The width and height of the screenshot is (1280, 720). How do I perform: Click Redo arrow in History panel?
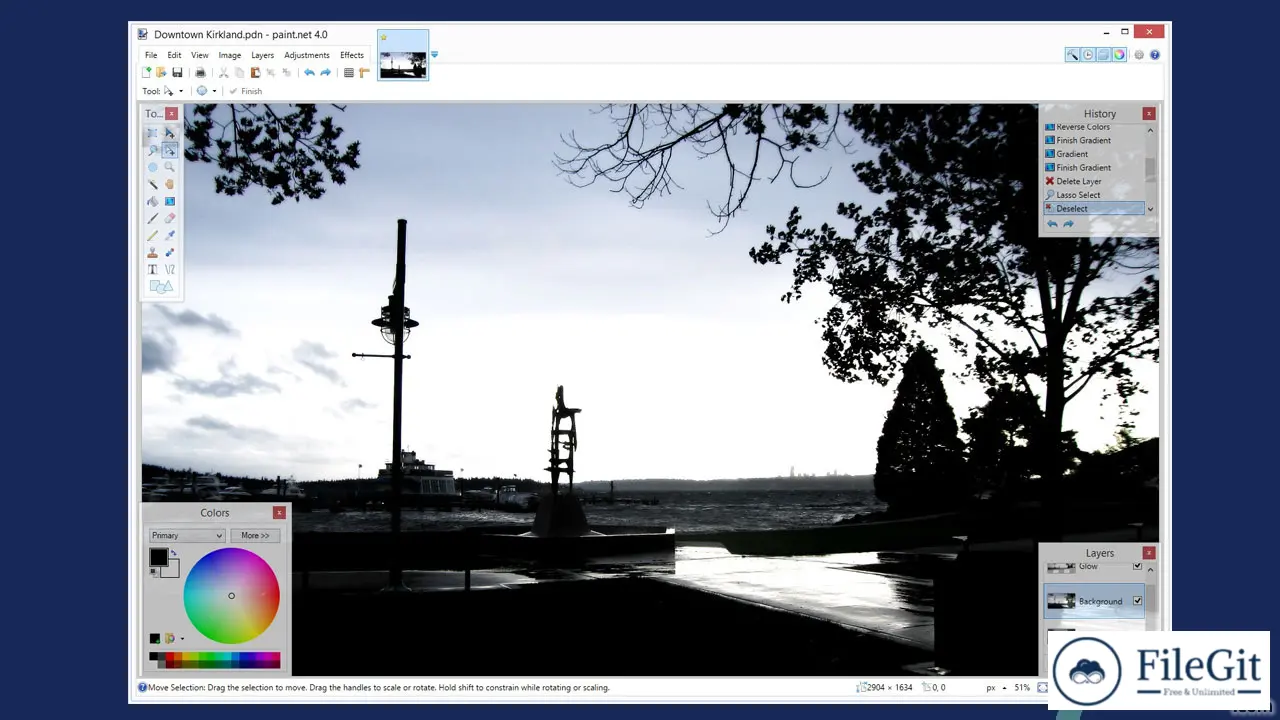pos(1068,224)
